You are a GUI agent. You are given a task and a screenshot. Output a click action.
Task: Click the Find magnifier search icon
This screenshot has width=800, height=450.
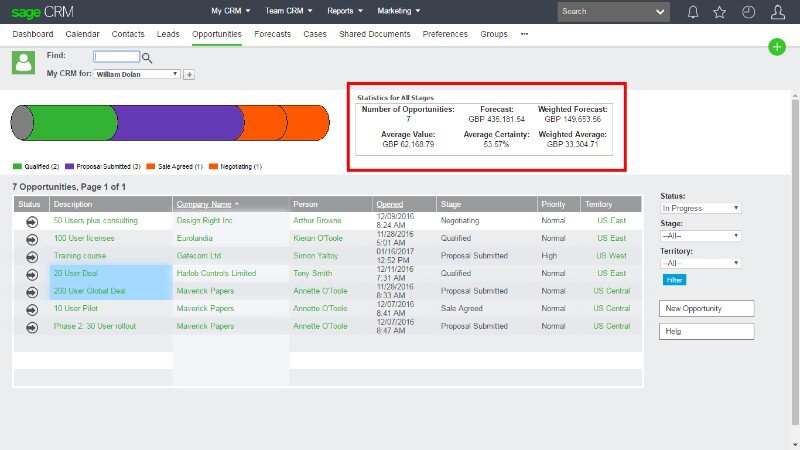[148, 58]
